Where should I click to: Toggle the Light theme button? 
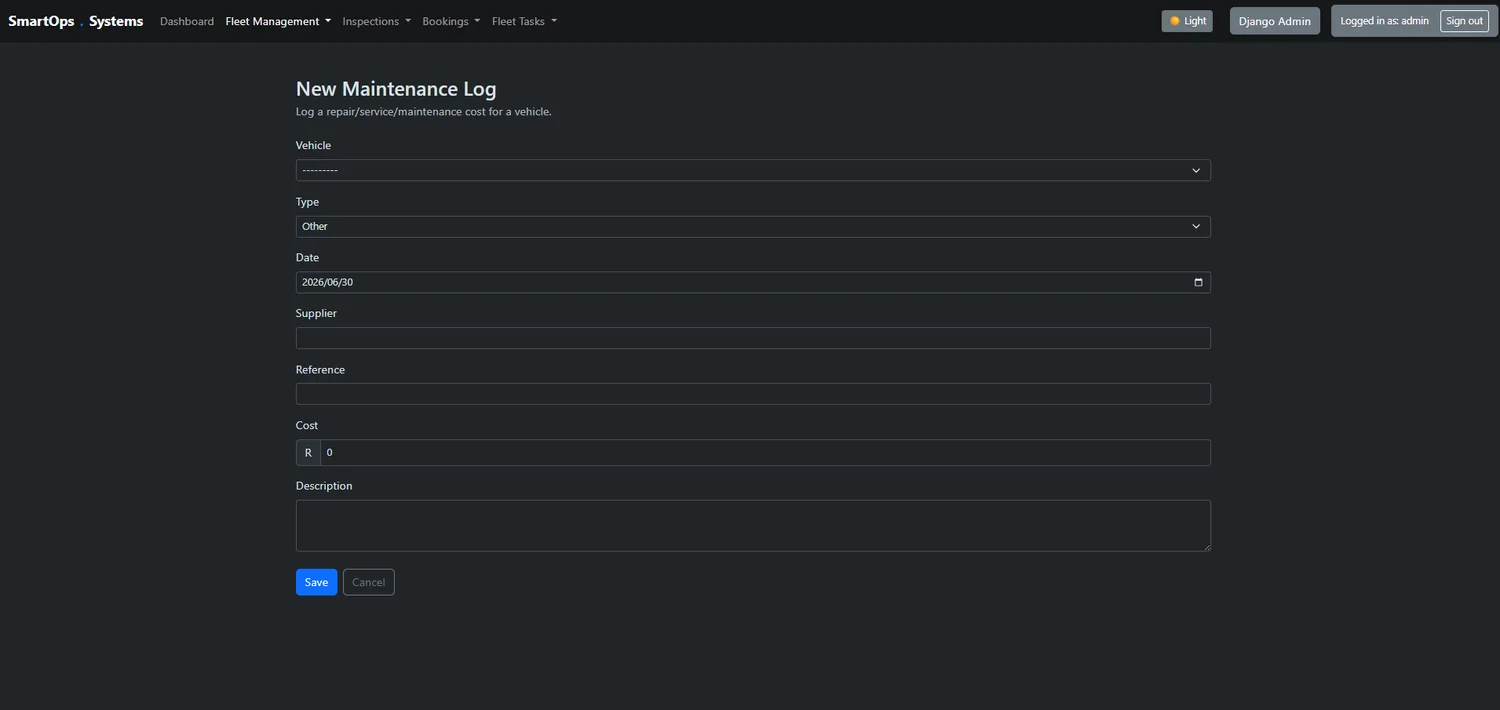[1187, 21]
